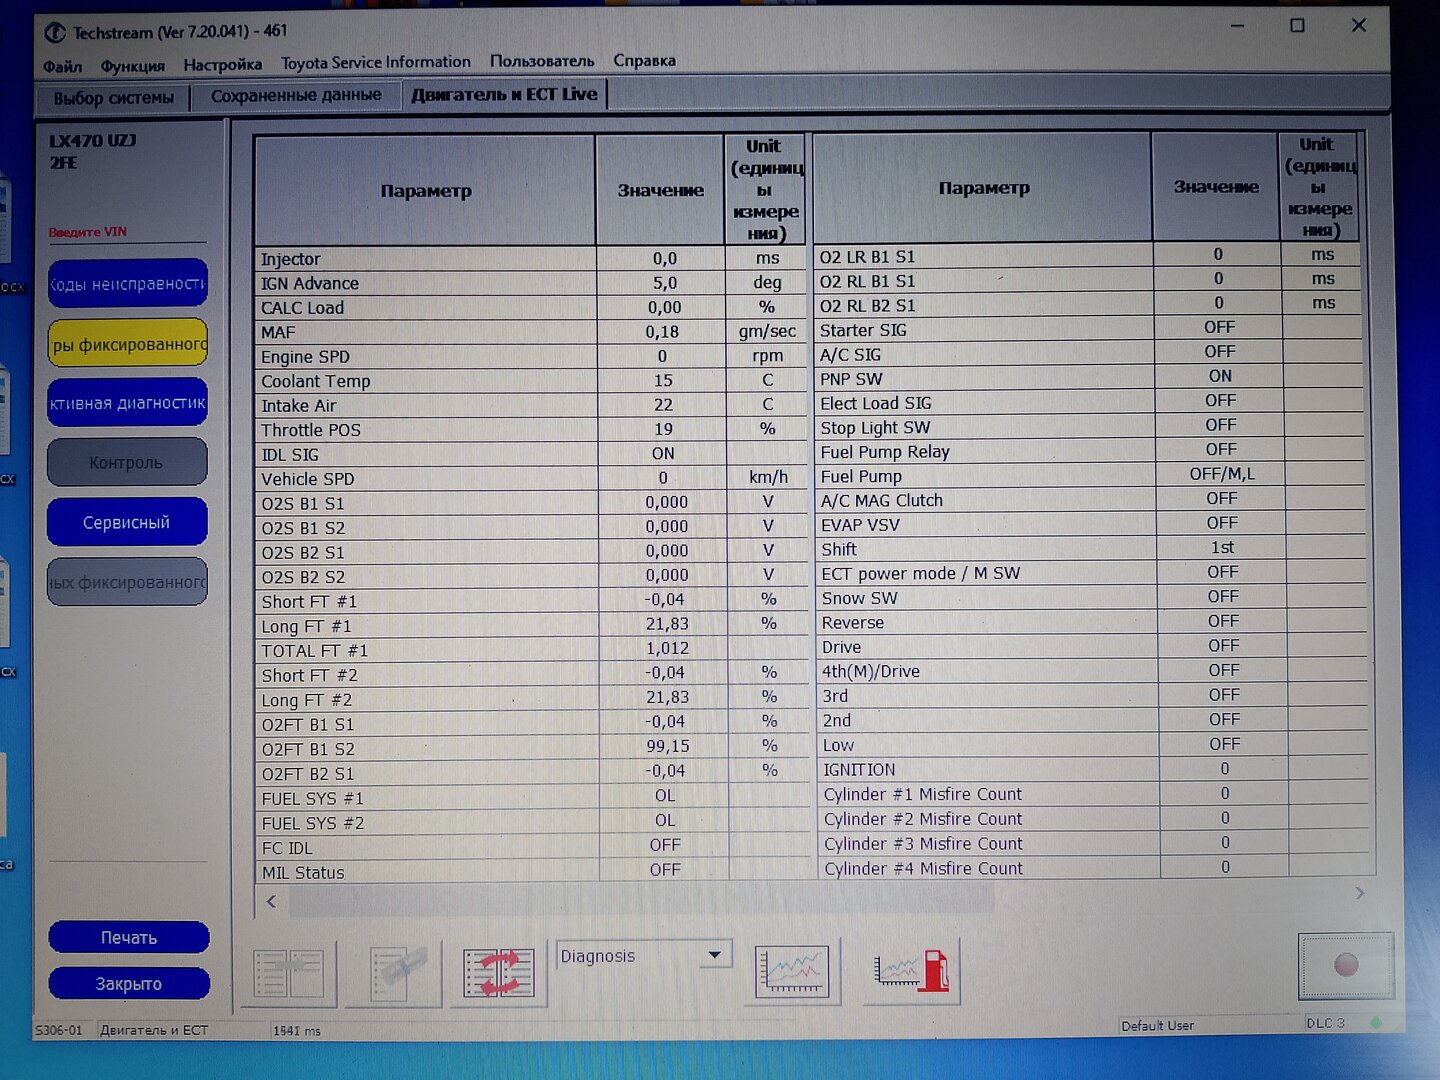Image resolution: width=1440 pixels, height=1080 pixels.
Task: Select the Throttle POS parameter row
Action: 530,429
